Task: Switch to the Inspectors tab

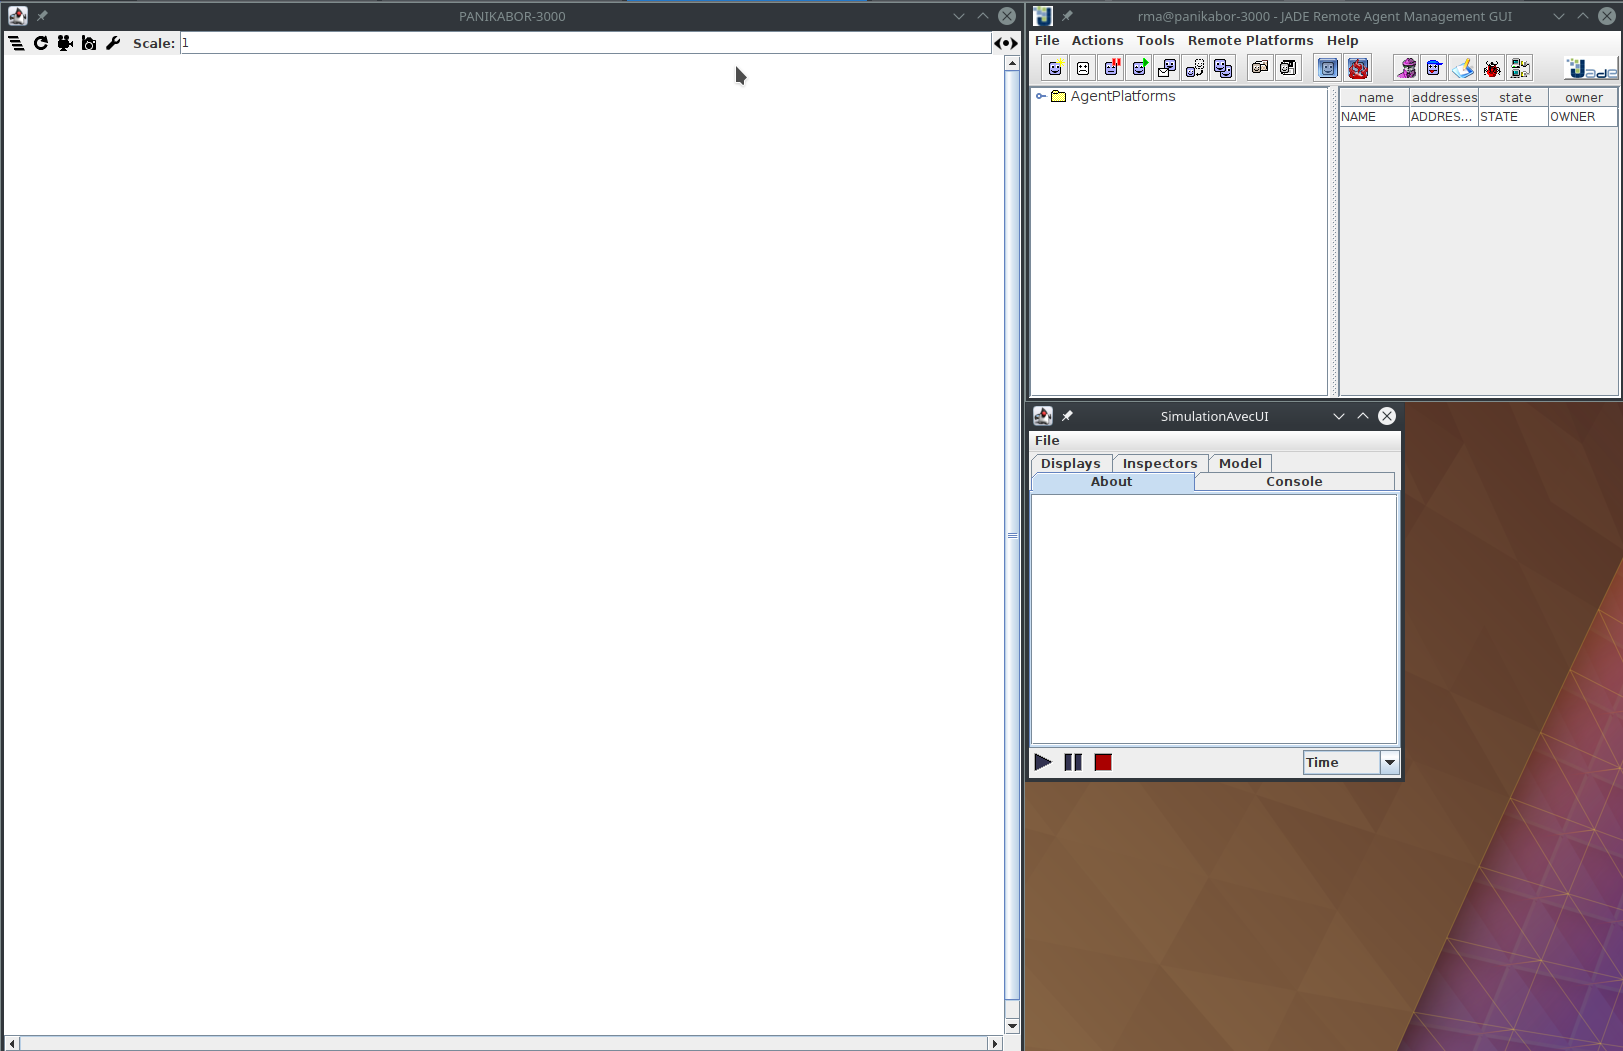Action: point(1160,463)
